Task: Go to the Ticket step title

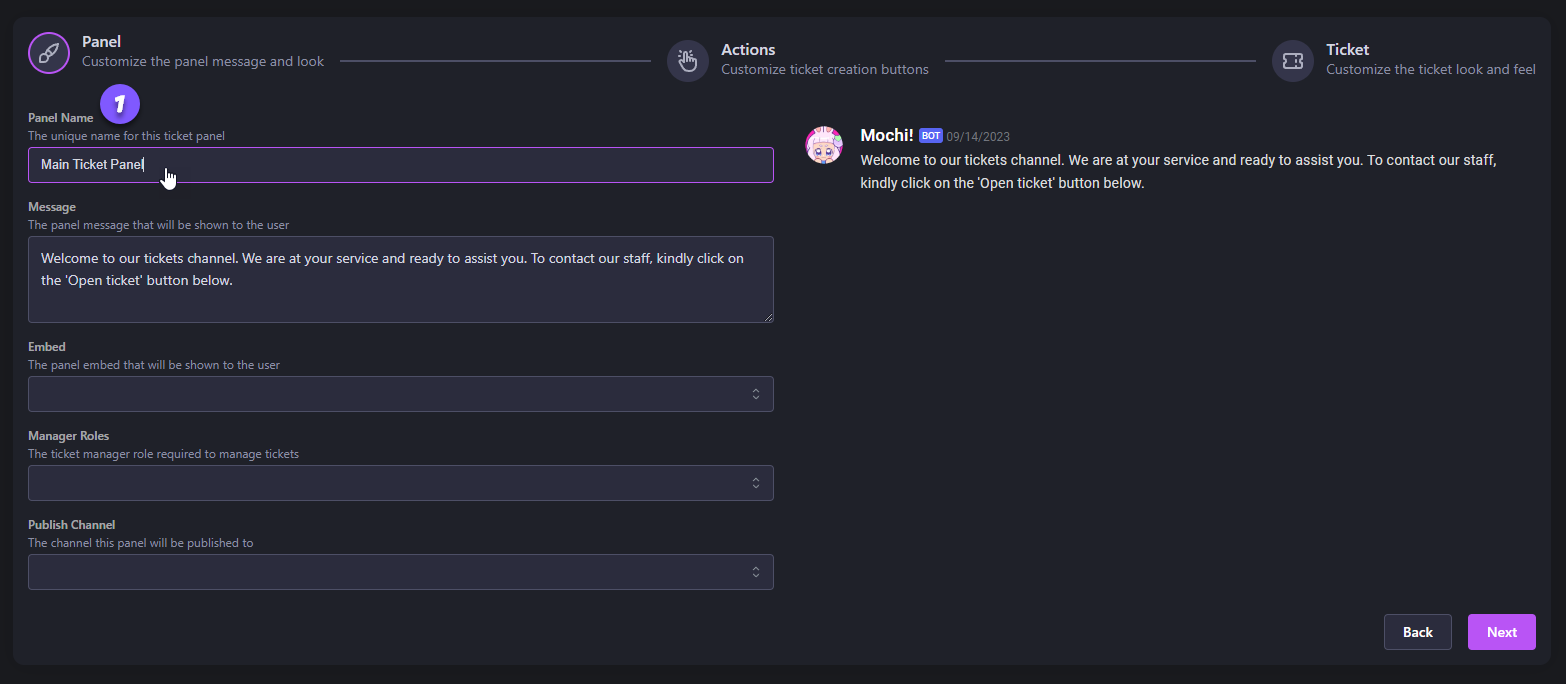Action: pyautogui.click(x=1347, y=49)
